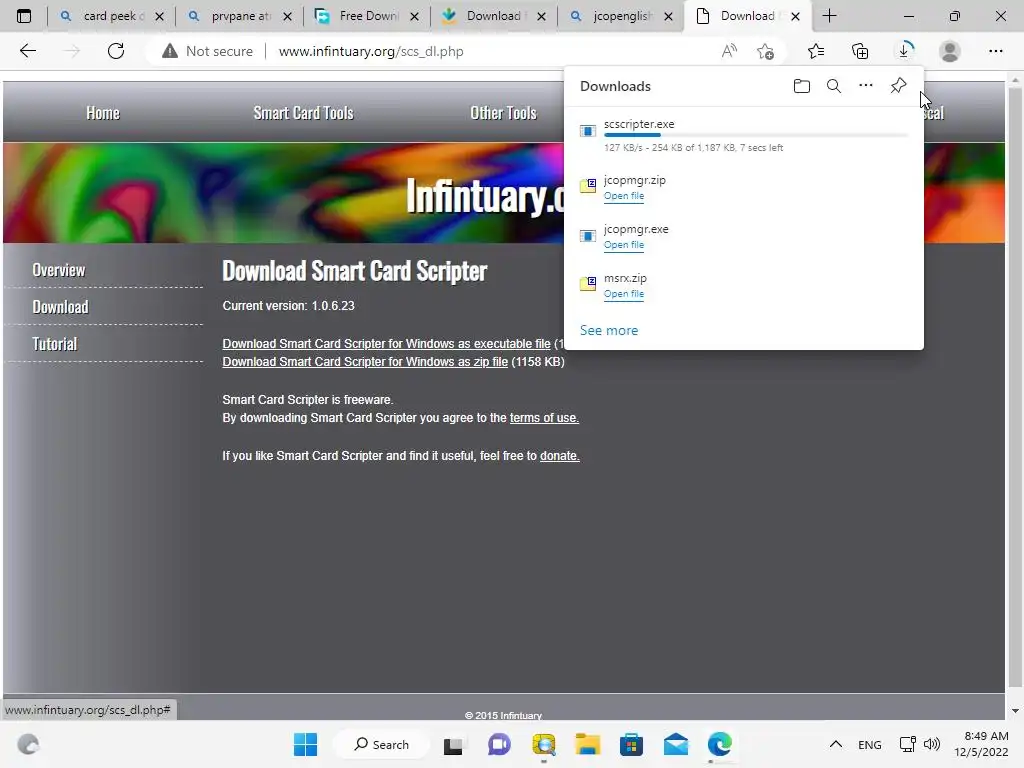Close the prvpane tab

(287, 16)
